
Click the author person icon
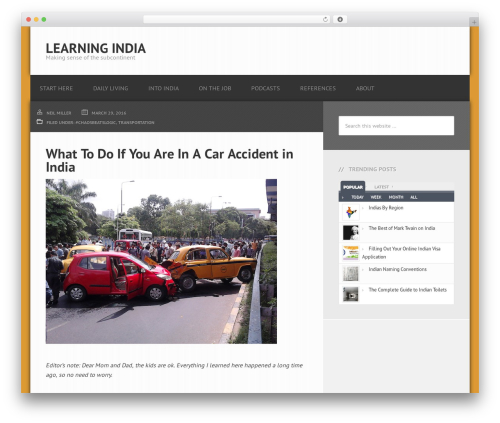(40, 112)
